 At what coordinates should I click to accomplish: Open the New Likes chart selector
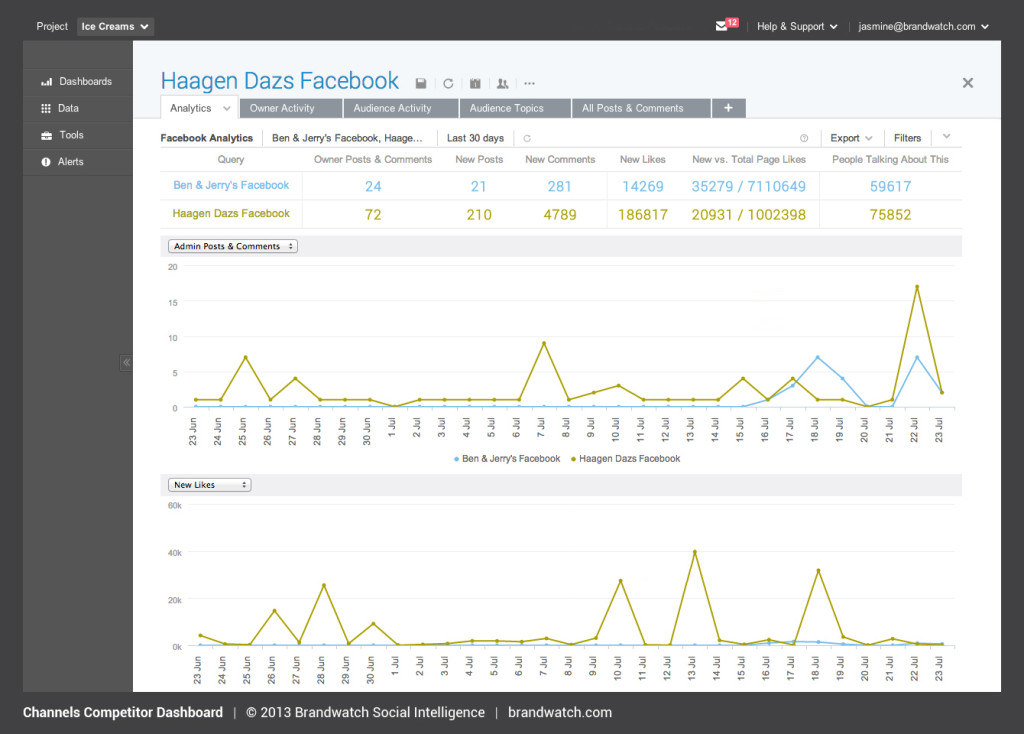[210, 485]
